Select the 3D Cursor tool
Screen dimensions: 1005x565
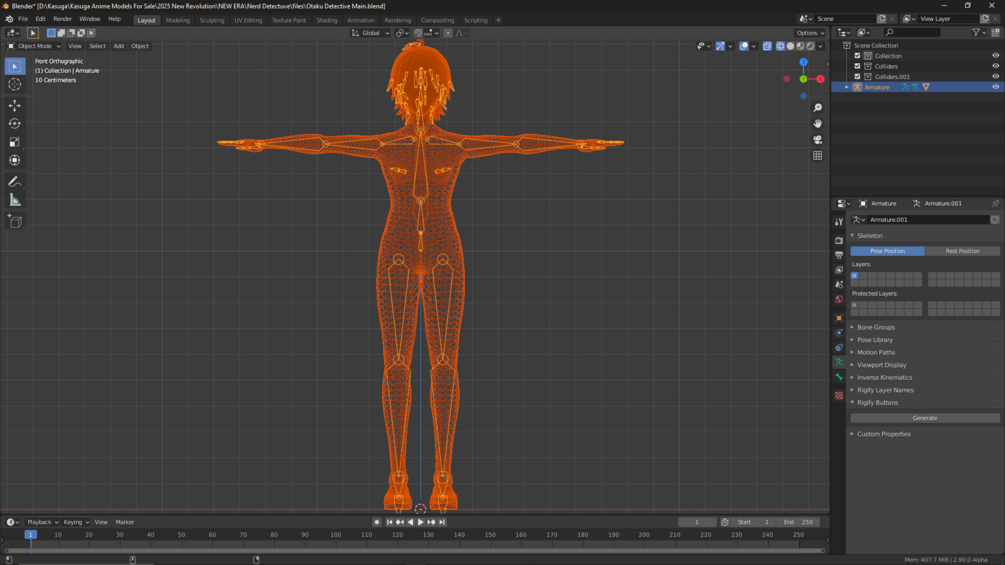[x=15, y=84]
